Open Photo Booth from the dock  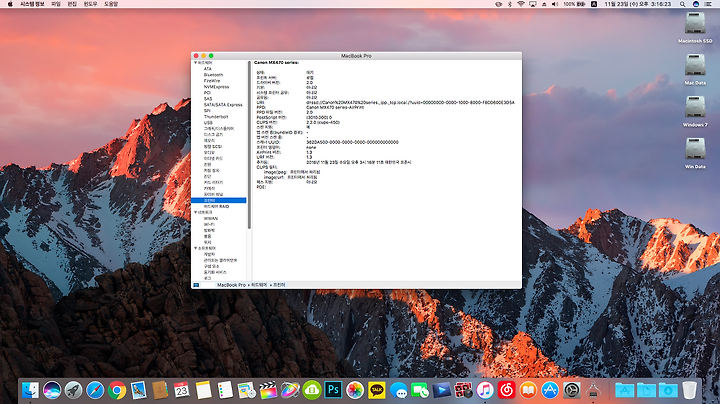463,390
